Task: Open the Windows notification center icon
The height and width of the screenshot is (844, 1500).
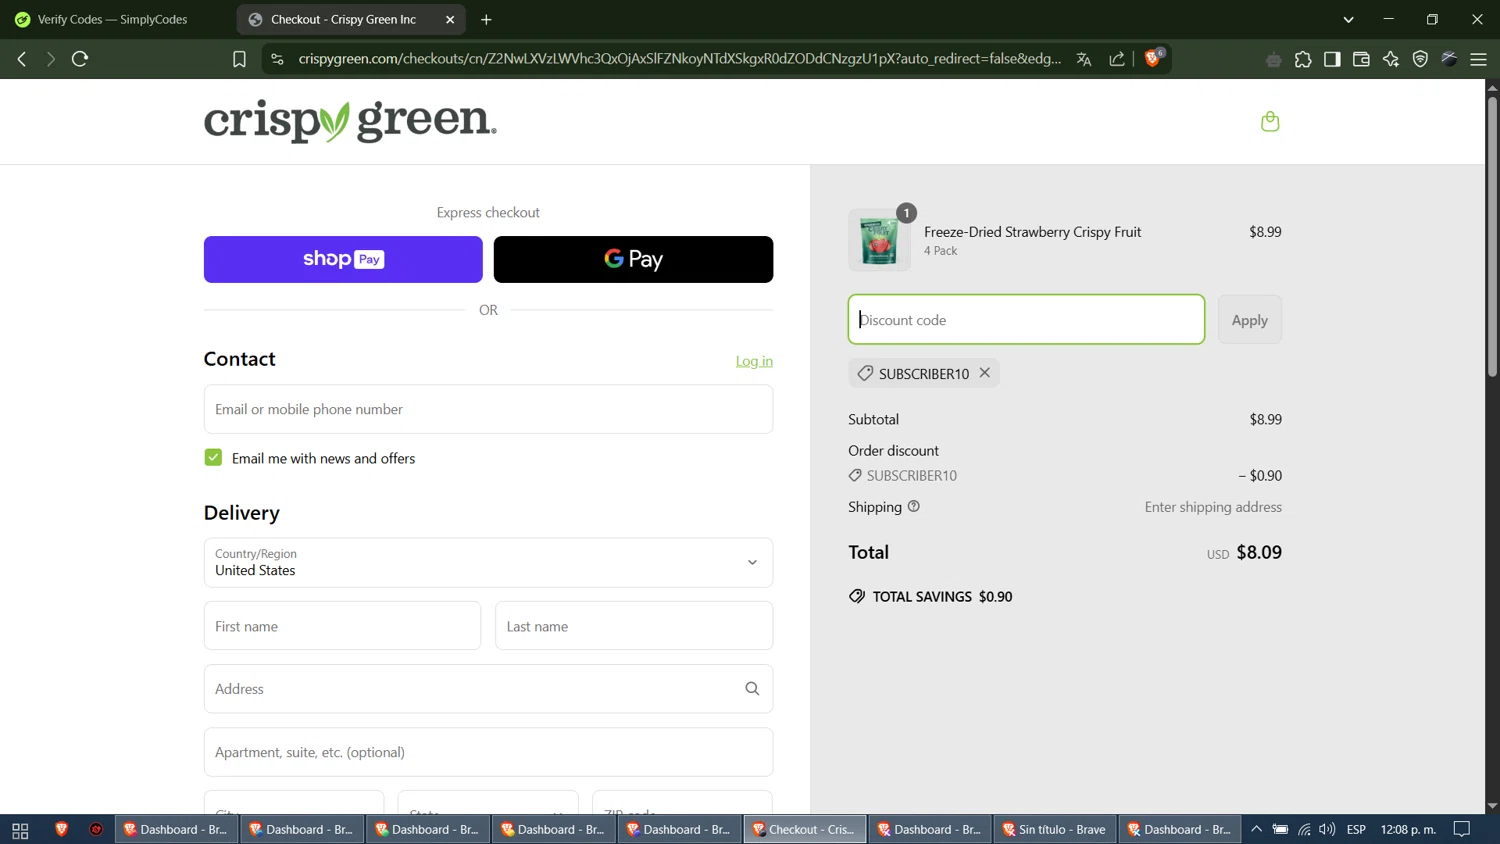Action: (1462, 829)
